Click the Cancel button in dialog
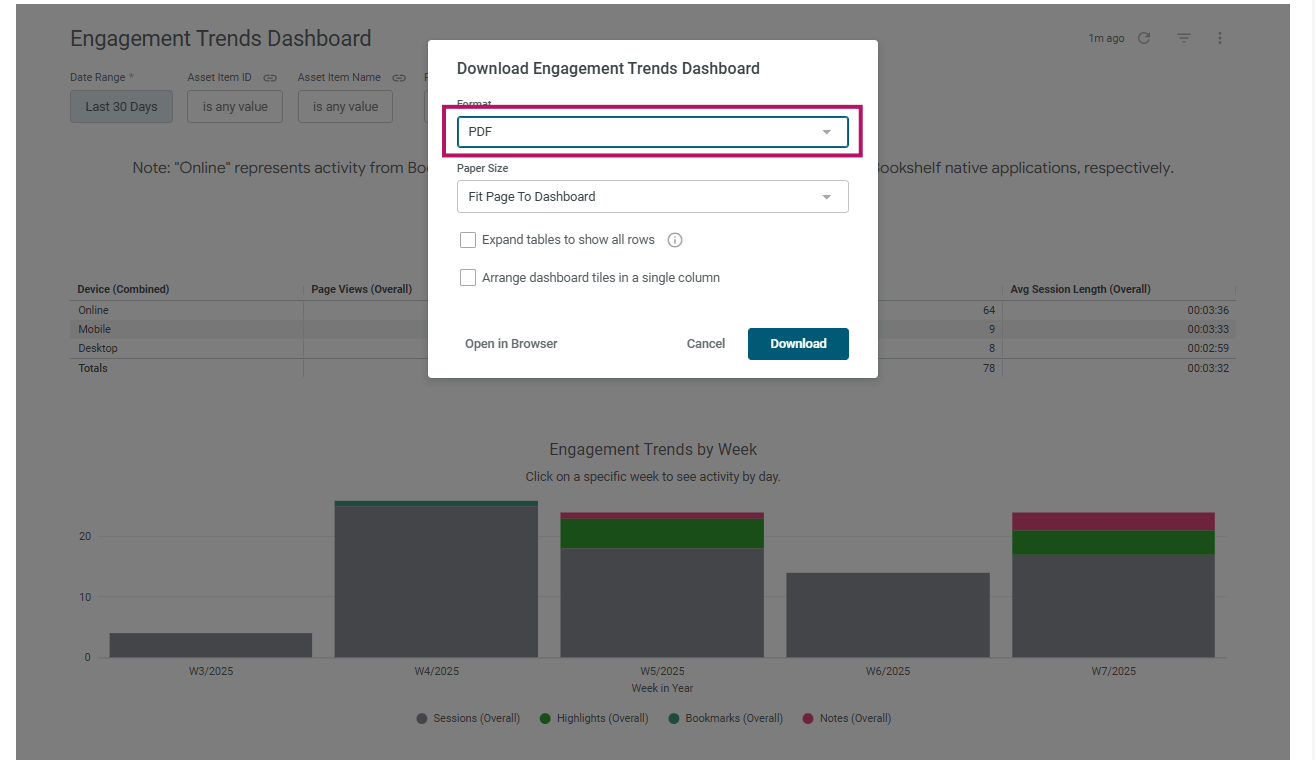Viewport: 1315px width, 760px height. pyautogui.click(x=706, y=344)
